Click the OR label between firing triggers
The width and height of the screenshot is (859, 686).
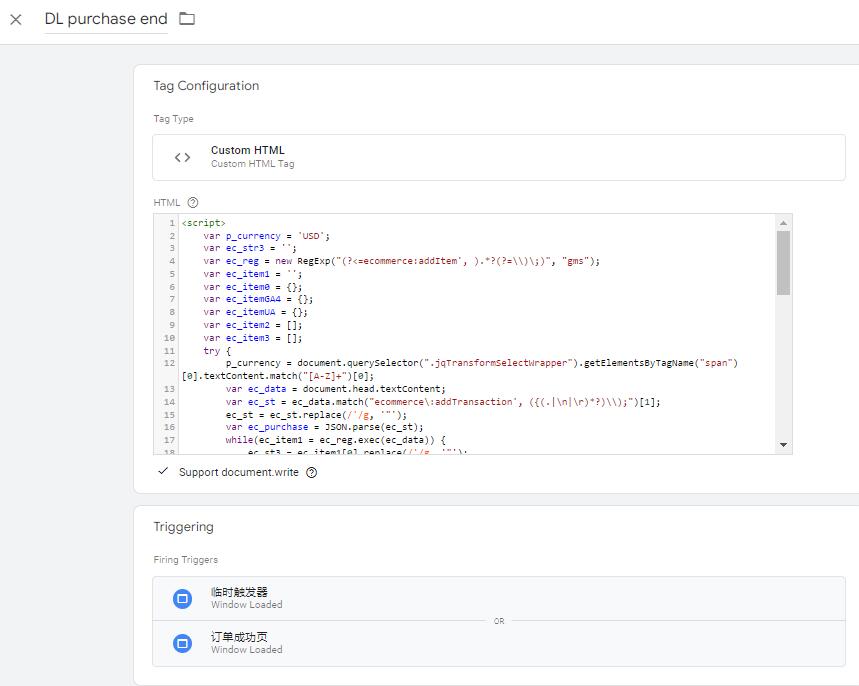[x=497, y=621]
